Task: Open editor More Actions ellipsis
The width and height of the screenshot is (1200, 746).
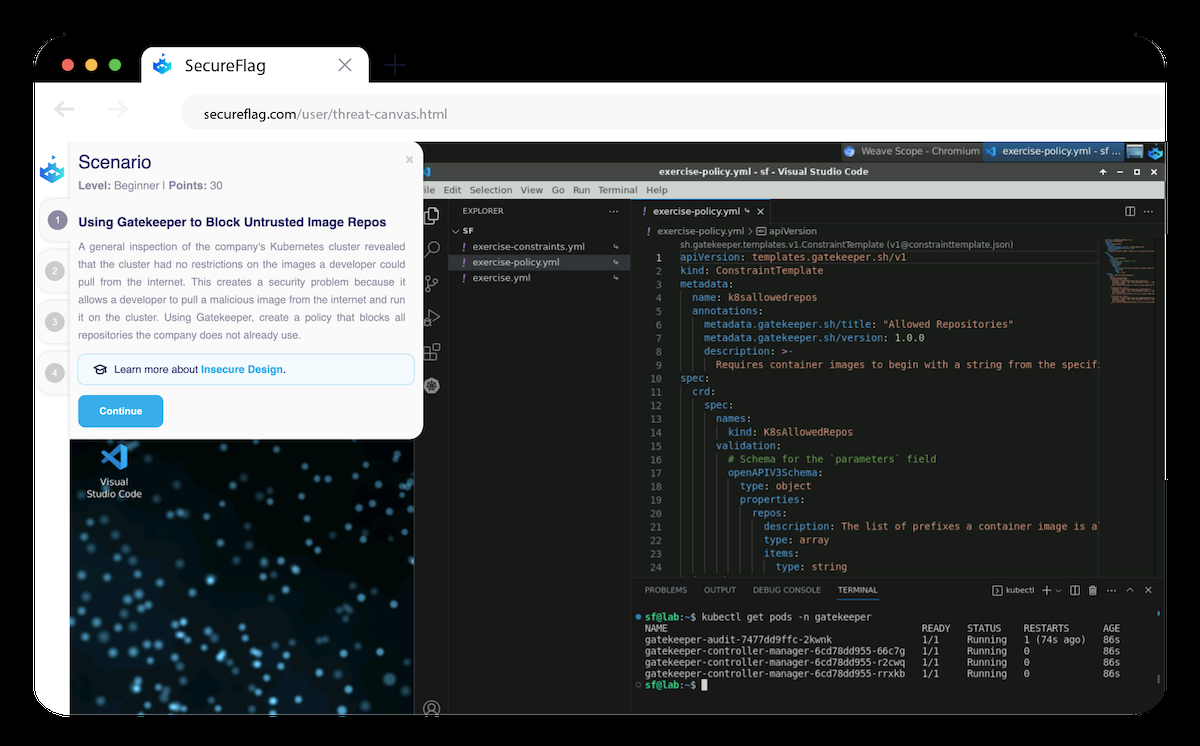Action: coord(1149,211)
